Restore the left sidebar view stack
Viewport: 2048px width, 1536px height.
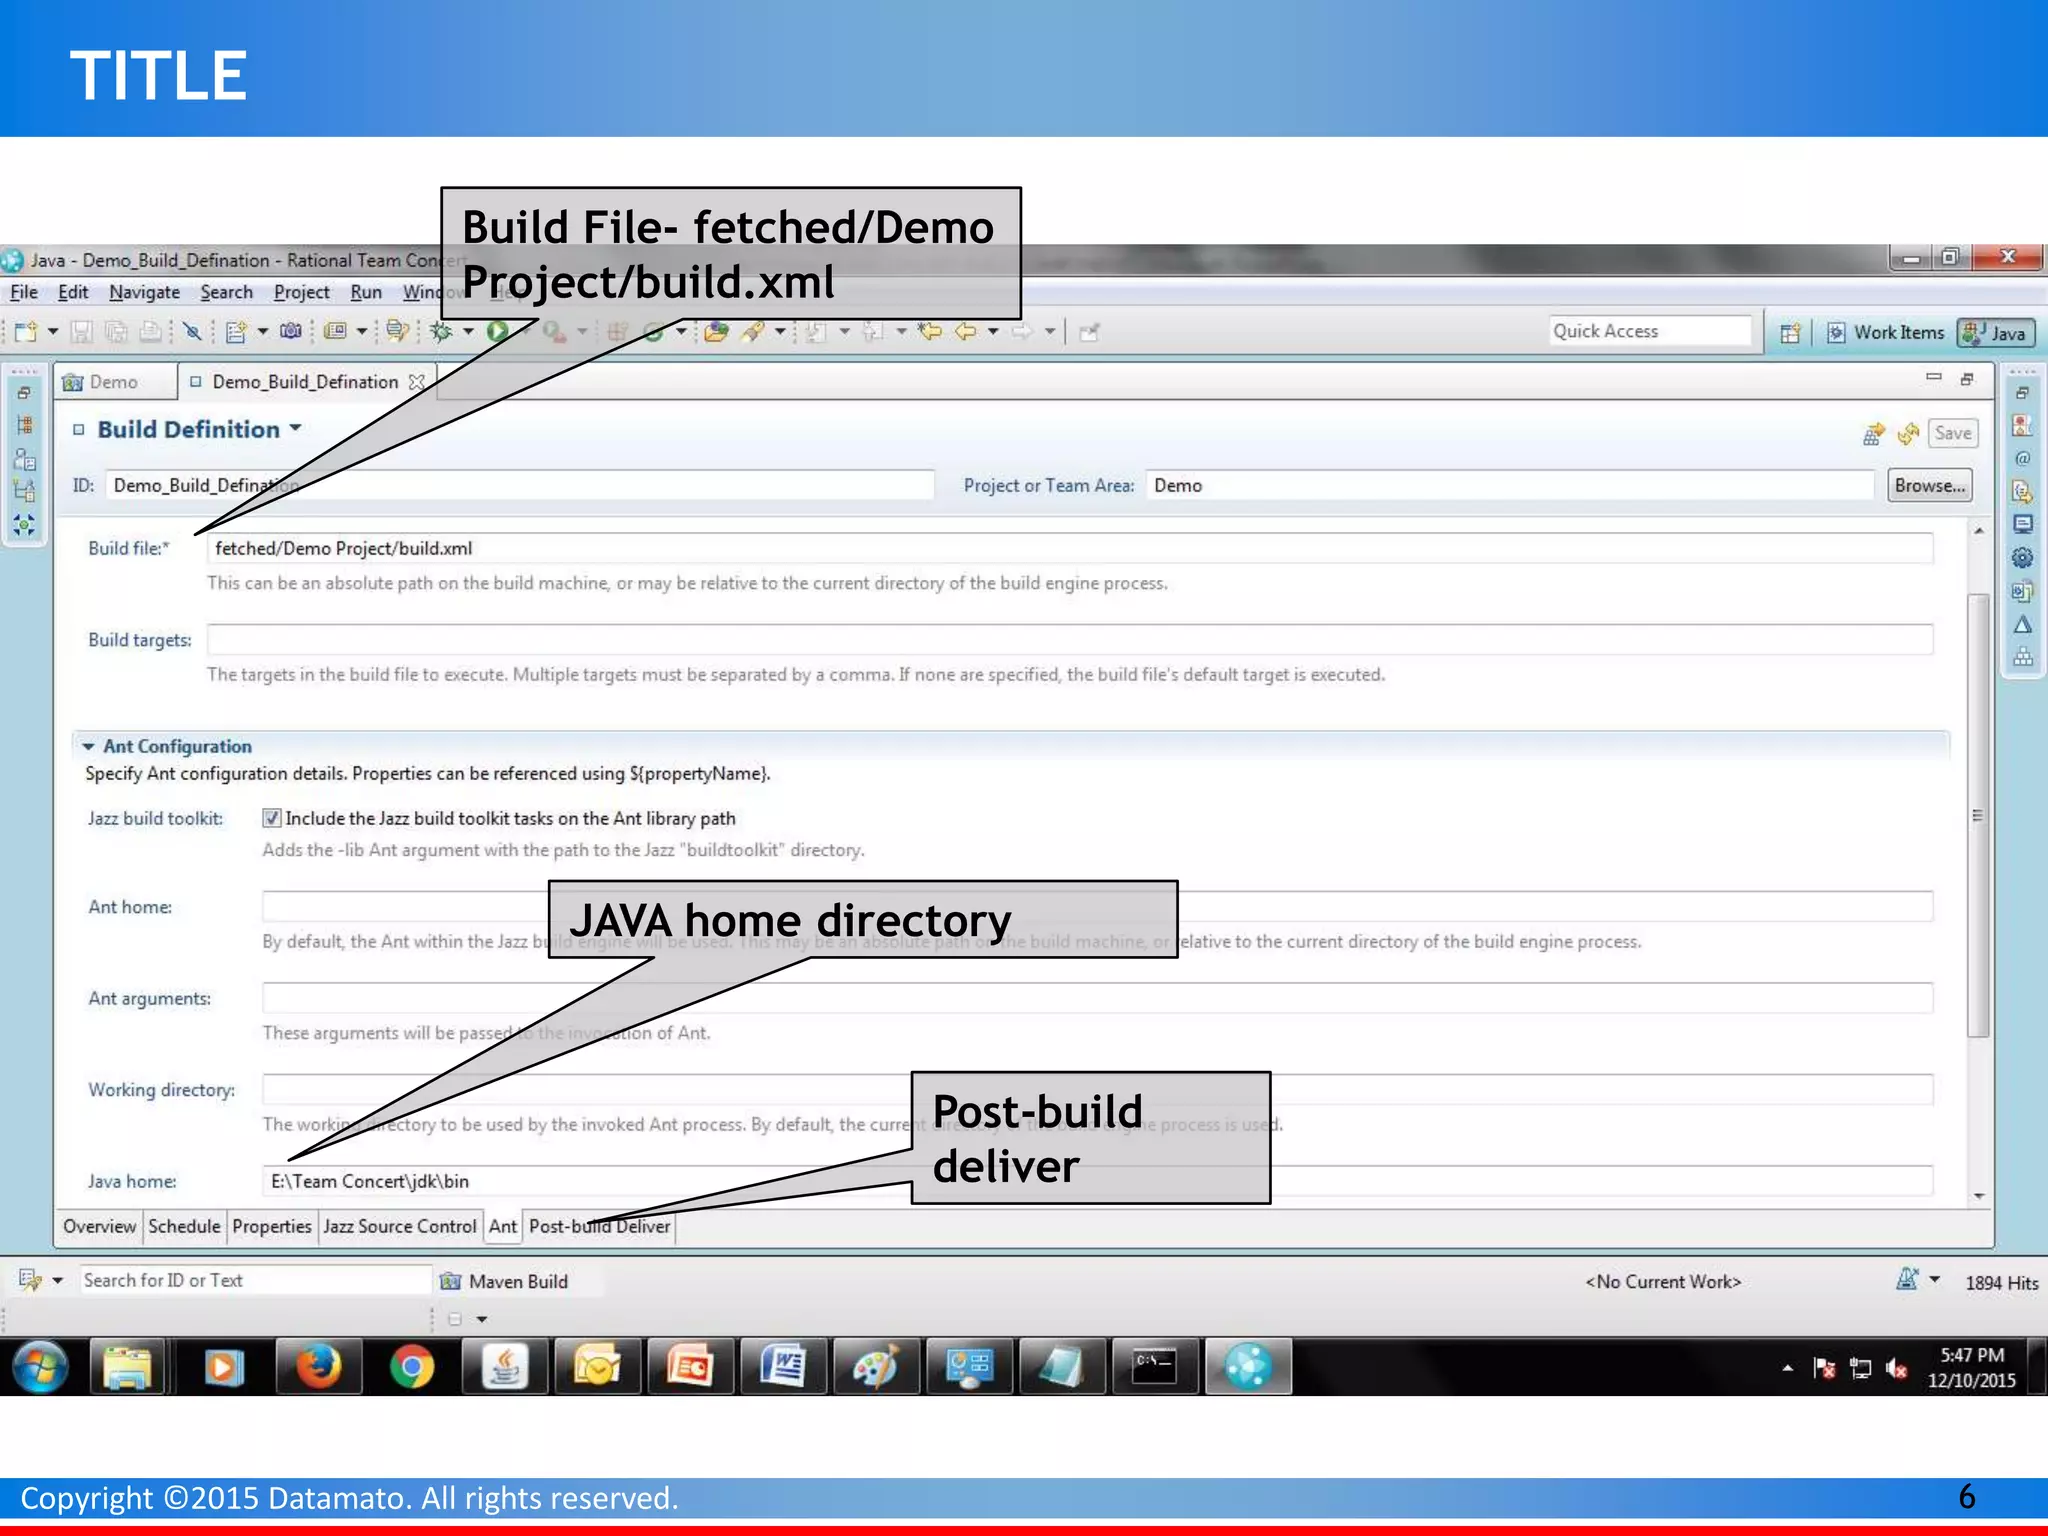pos(25,393)
